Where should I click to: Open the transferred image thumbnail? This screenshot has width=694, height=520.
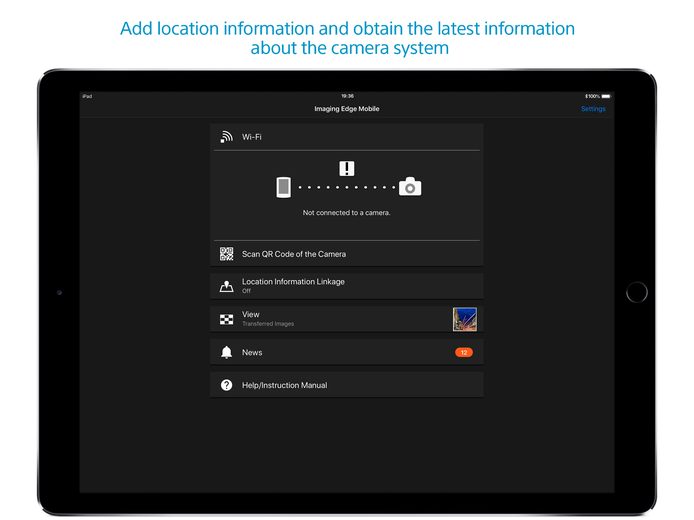click(x=465, y=319)
